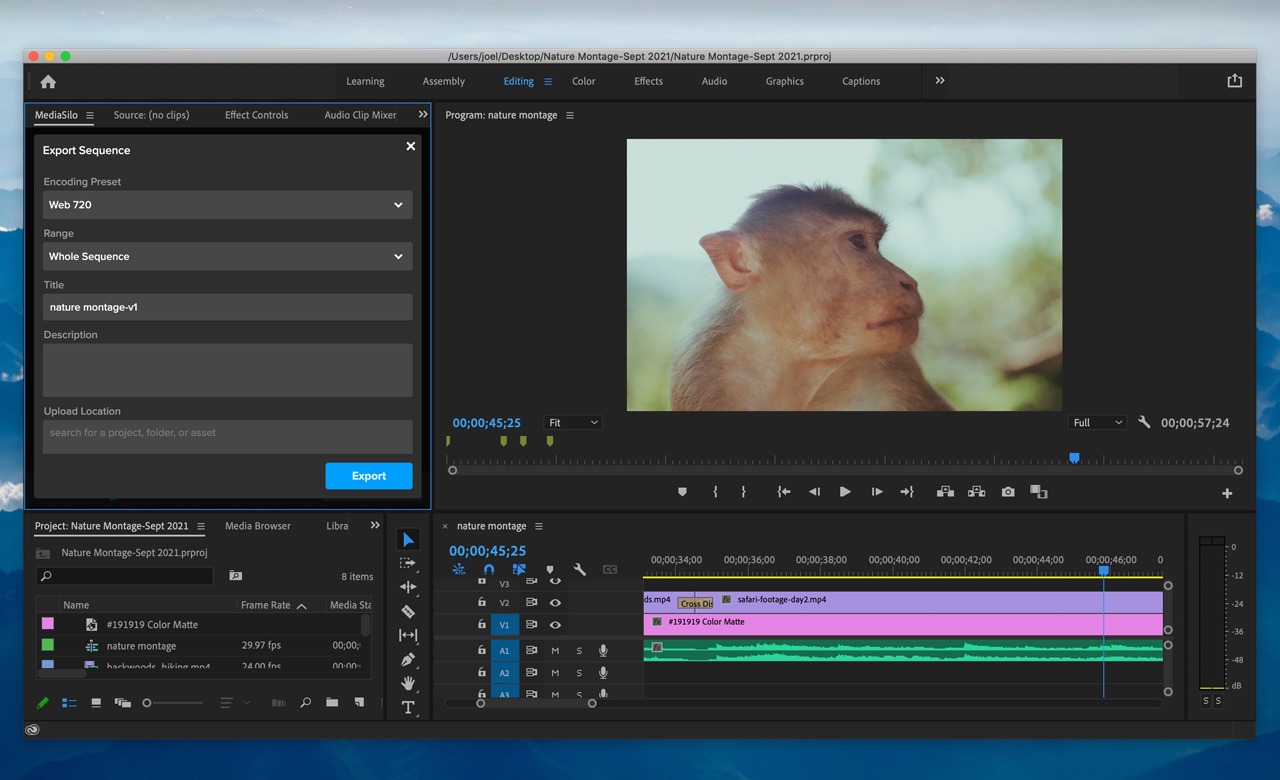Image resolution: width=1280 pixels, height=780 pixels.
Task: Click the Add Marker icon in Program monitor
Action: [682, 492]
